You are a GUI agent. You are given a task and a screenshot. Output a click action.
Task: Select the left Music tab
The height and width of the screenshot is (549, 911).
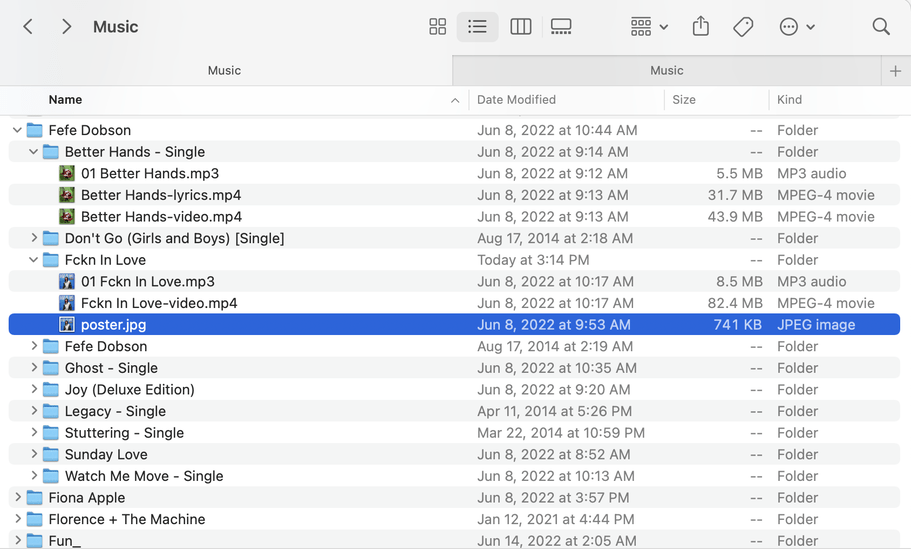225,70
